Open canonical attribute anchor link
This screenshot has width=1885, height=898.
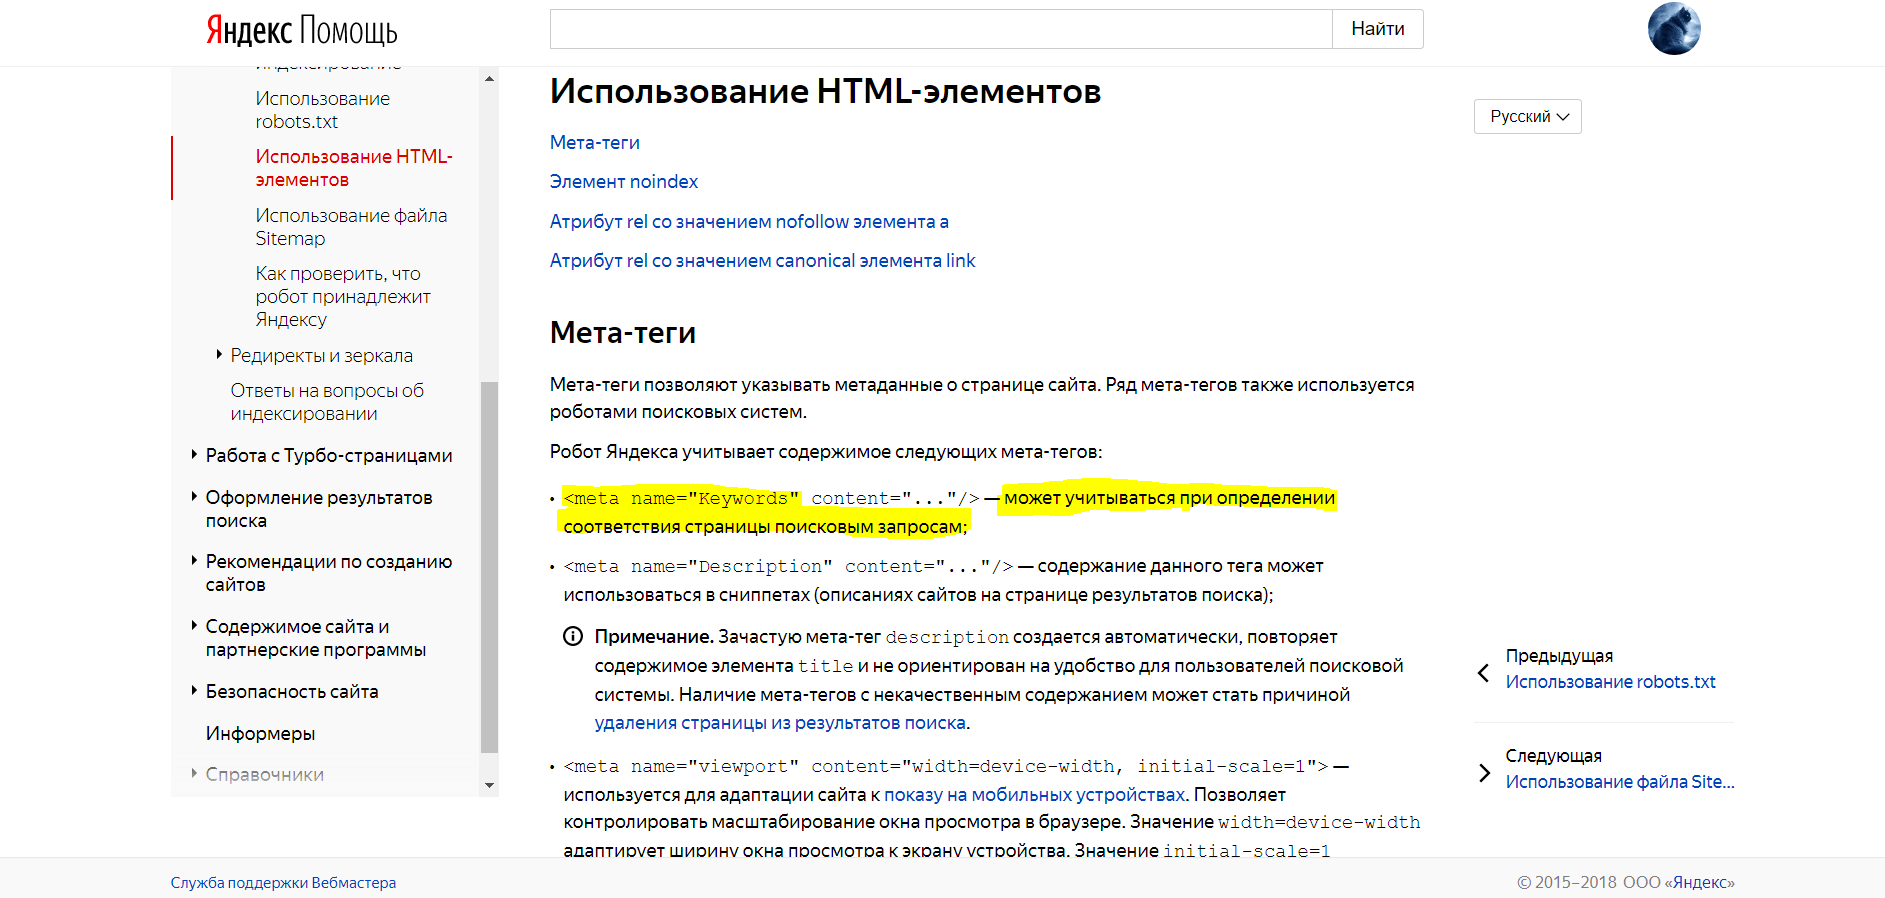pyautogui.click(x=762, y=260)
